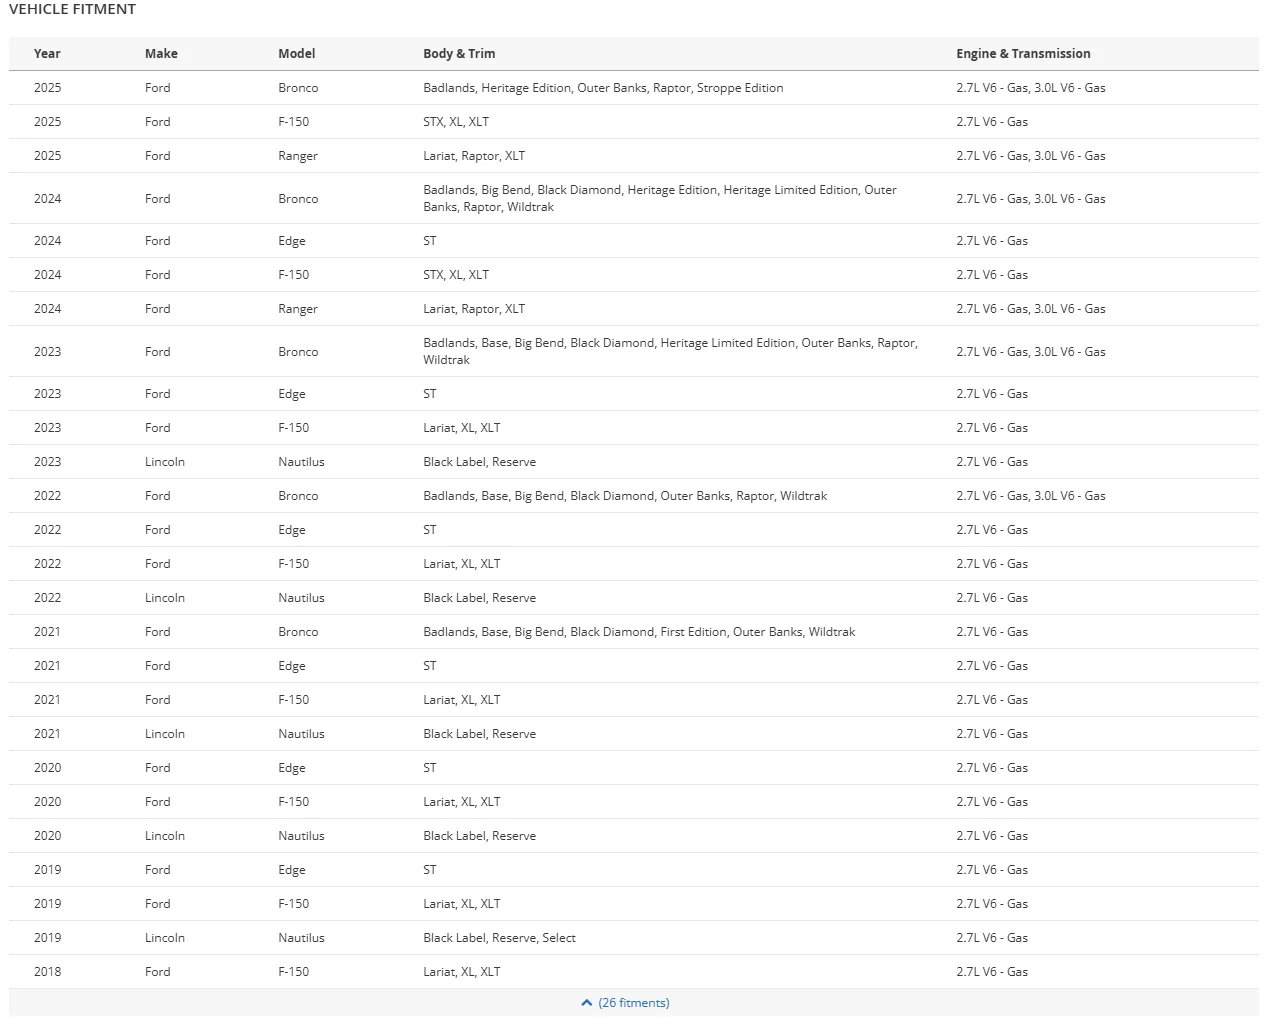
Task: Select the 2025 Ranger trim Lariat, Raptor, XLT
Action: pyautogui.click(x=474, y=156)
